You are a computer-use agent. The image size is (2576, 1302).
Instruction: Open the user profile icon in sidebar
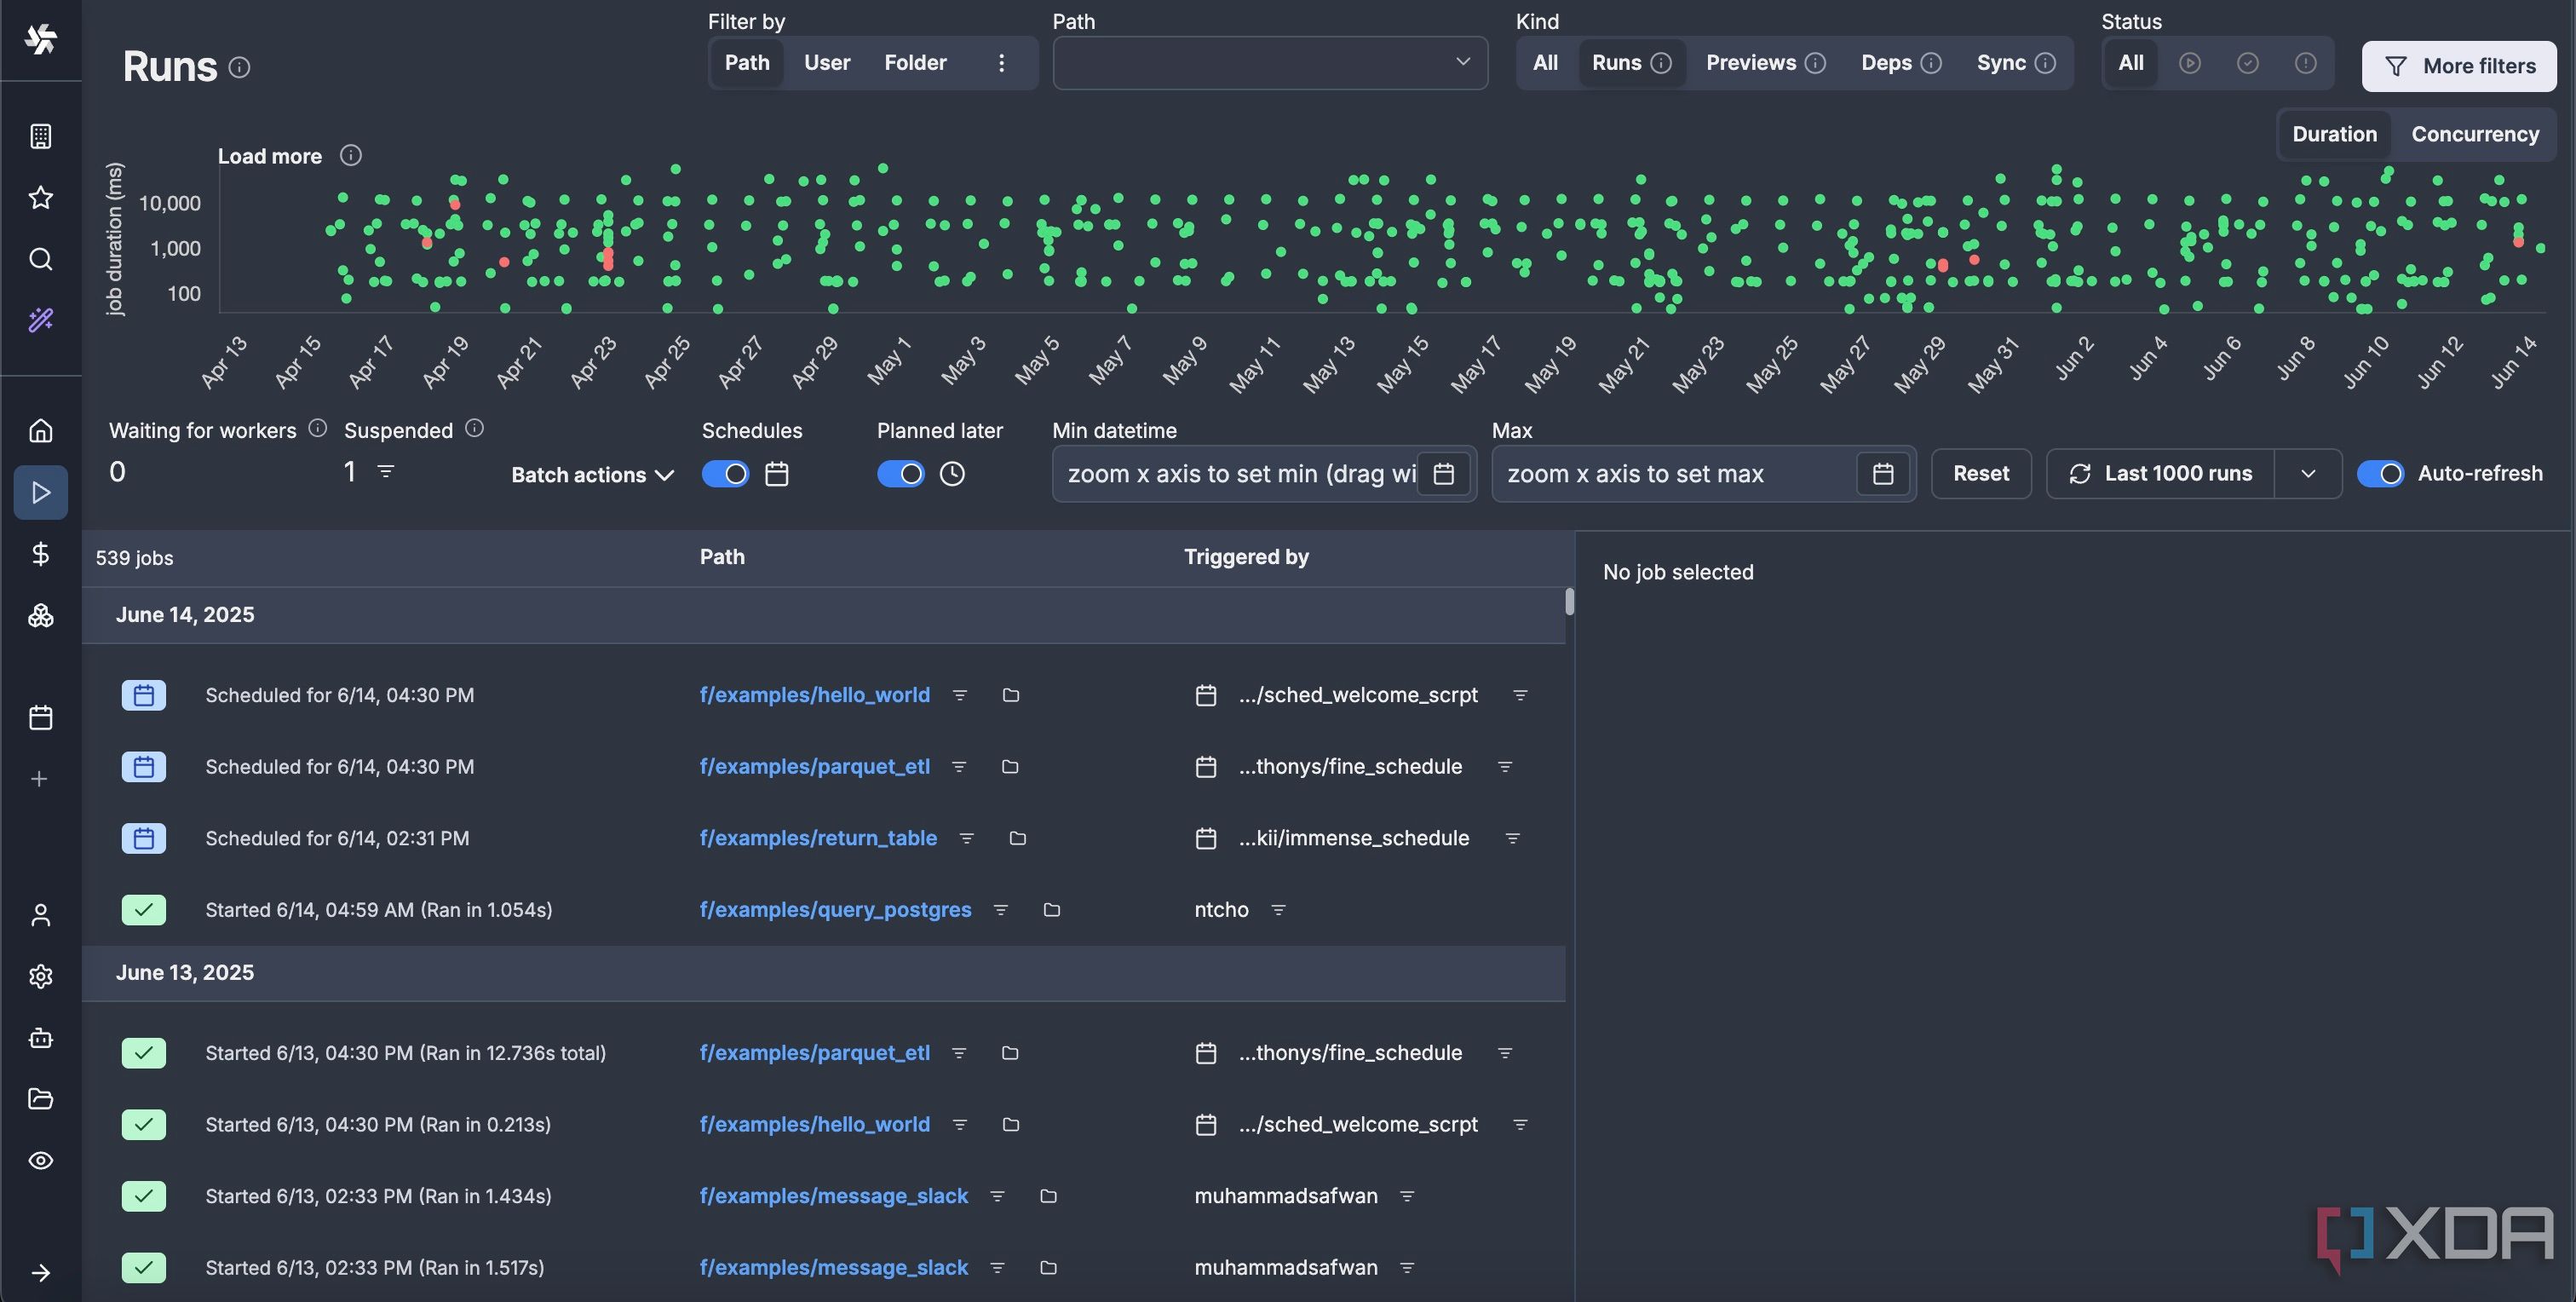pyautogui.click(x=40, y=915)
